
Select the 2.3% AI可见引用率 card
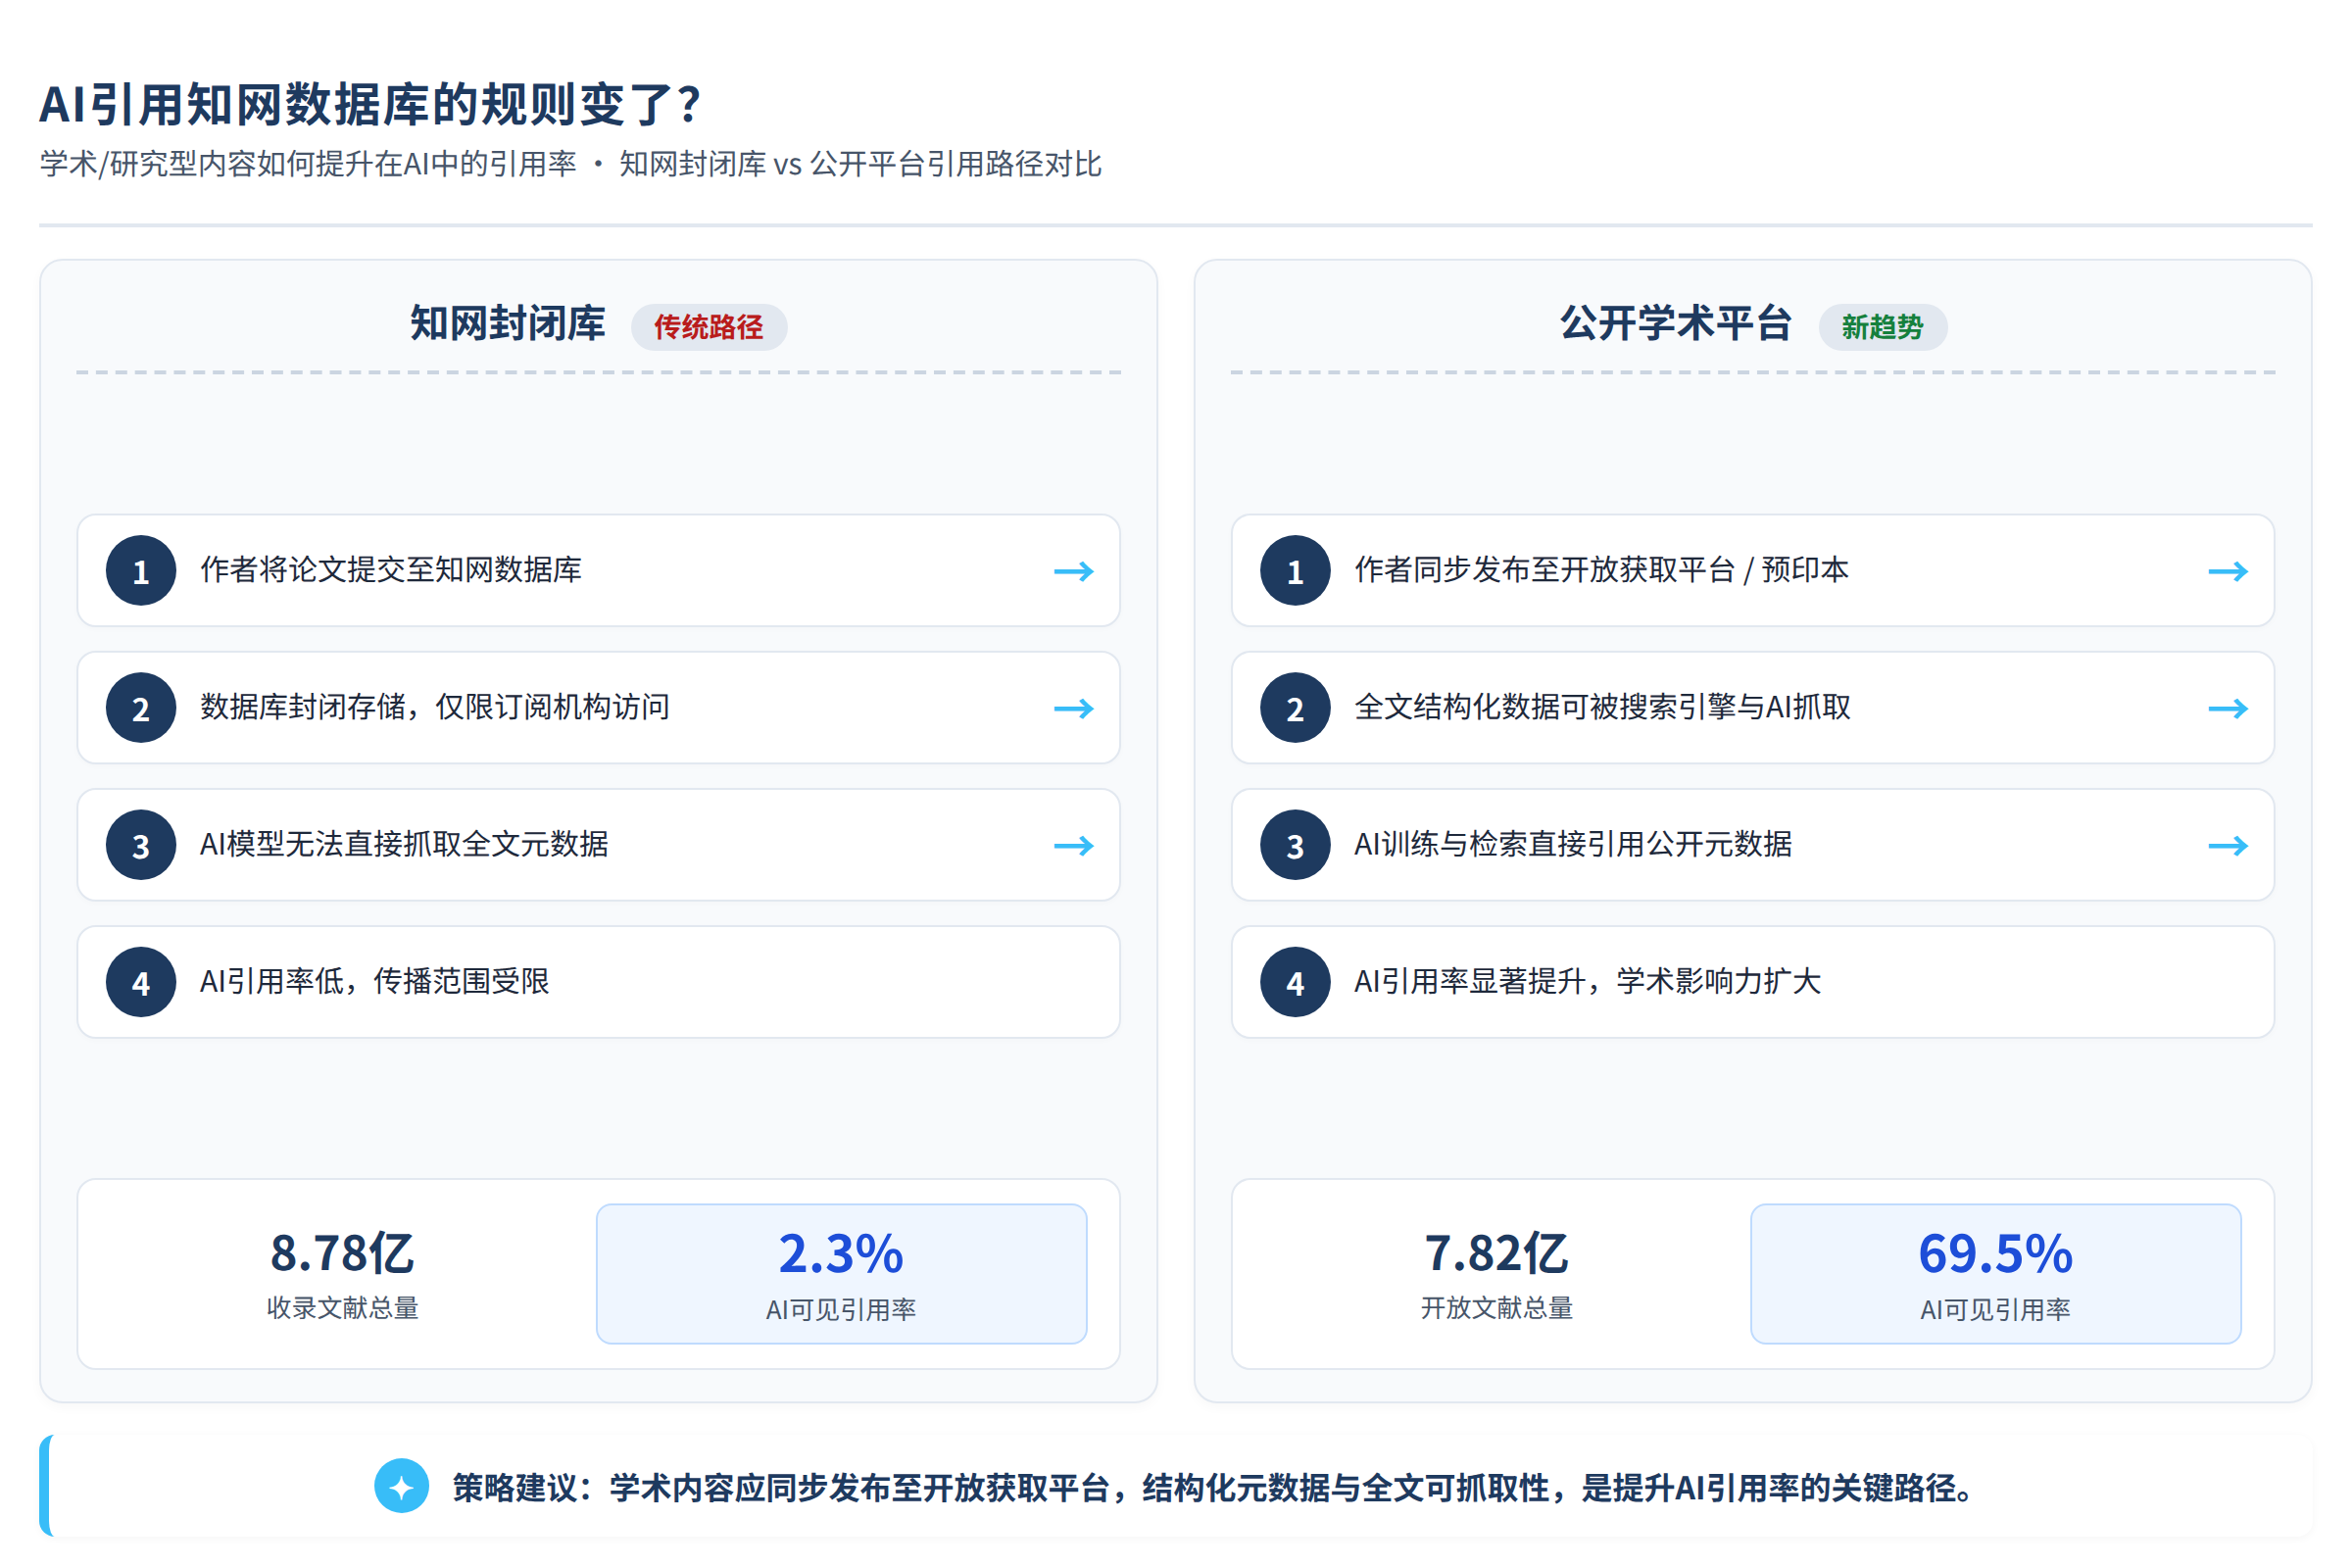pyautogui.click(x=841, y=1273)
